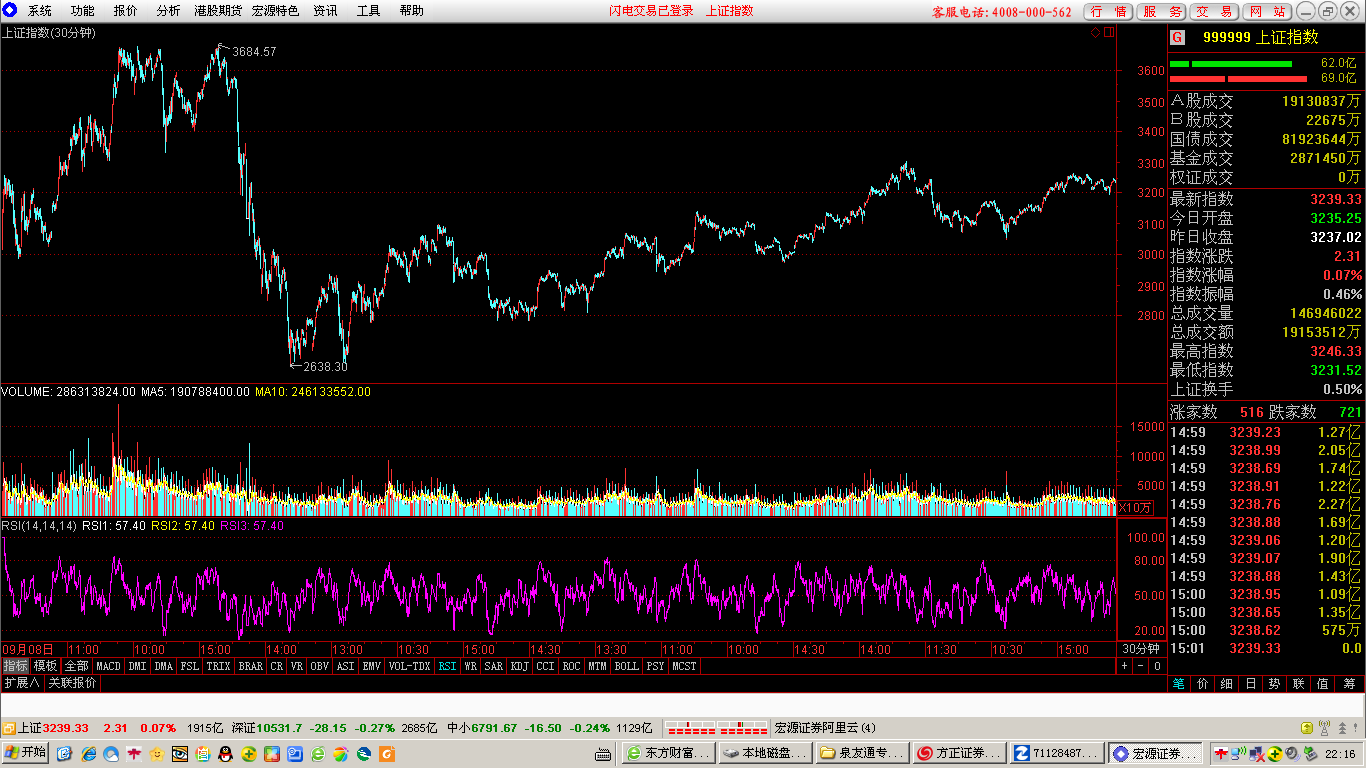Open the 关联报价 tab
1366x768 pixels.
click(73, 683)
